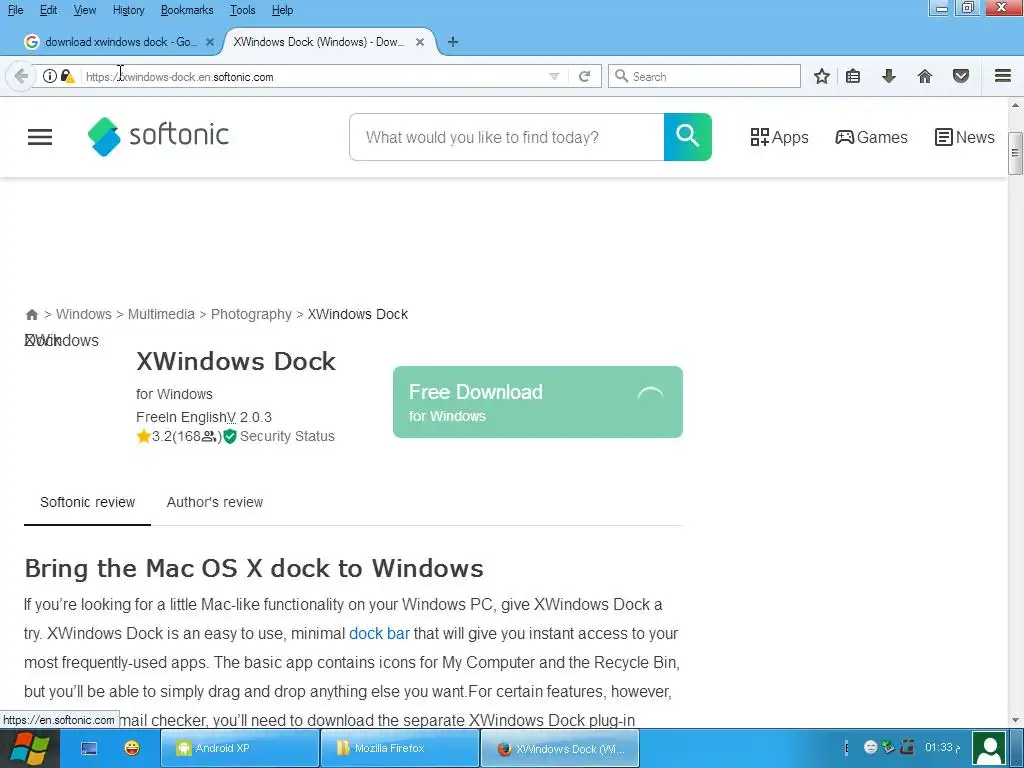1024x768 pixels.
Task: Open the File menu
Action: coord(15,10)
